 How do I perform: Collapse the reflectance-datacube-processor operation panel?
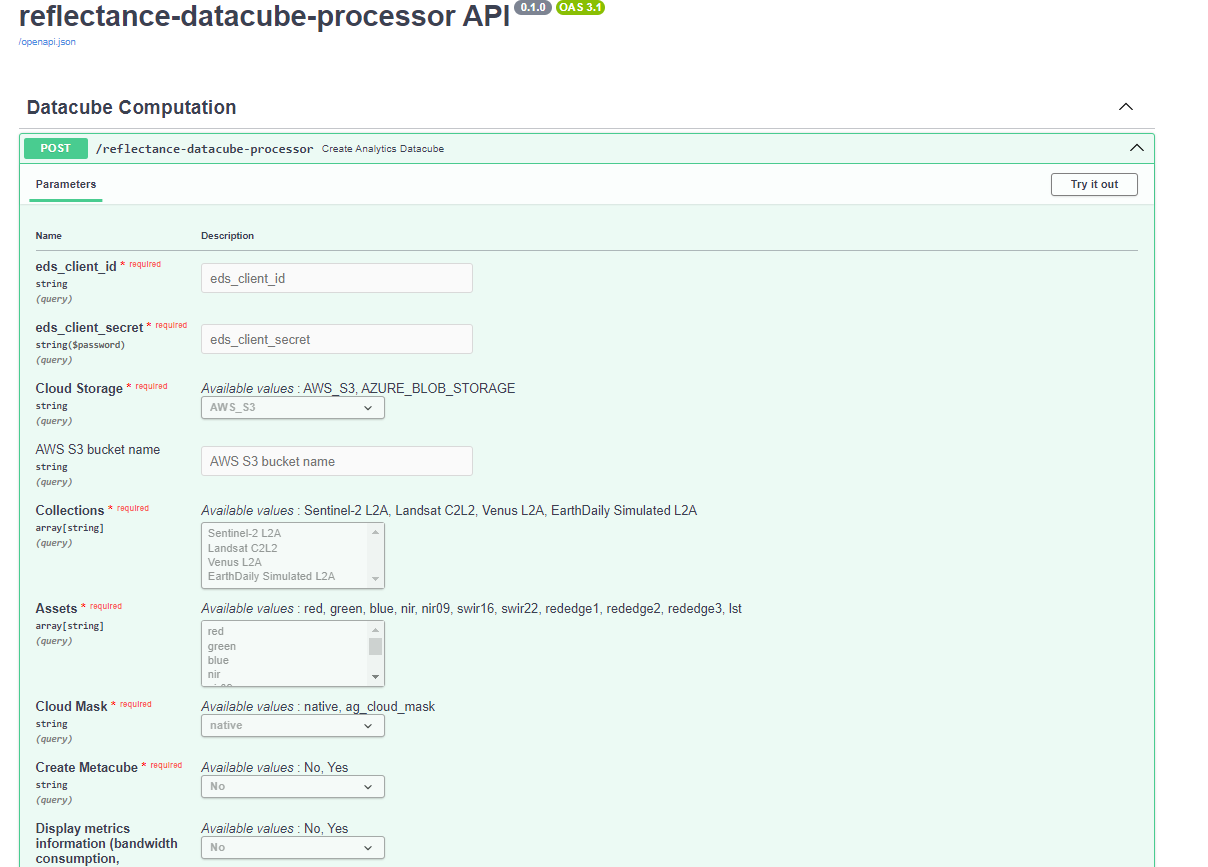[x=1136, y=147]
